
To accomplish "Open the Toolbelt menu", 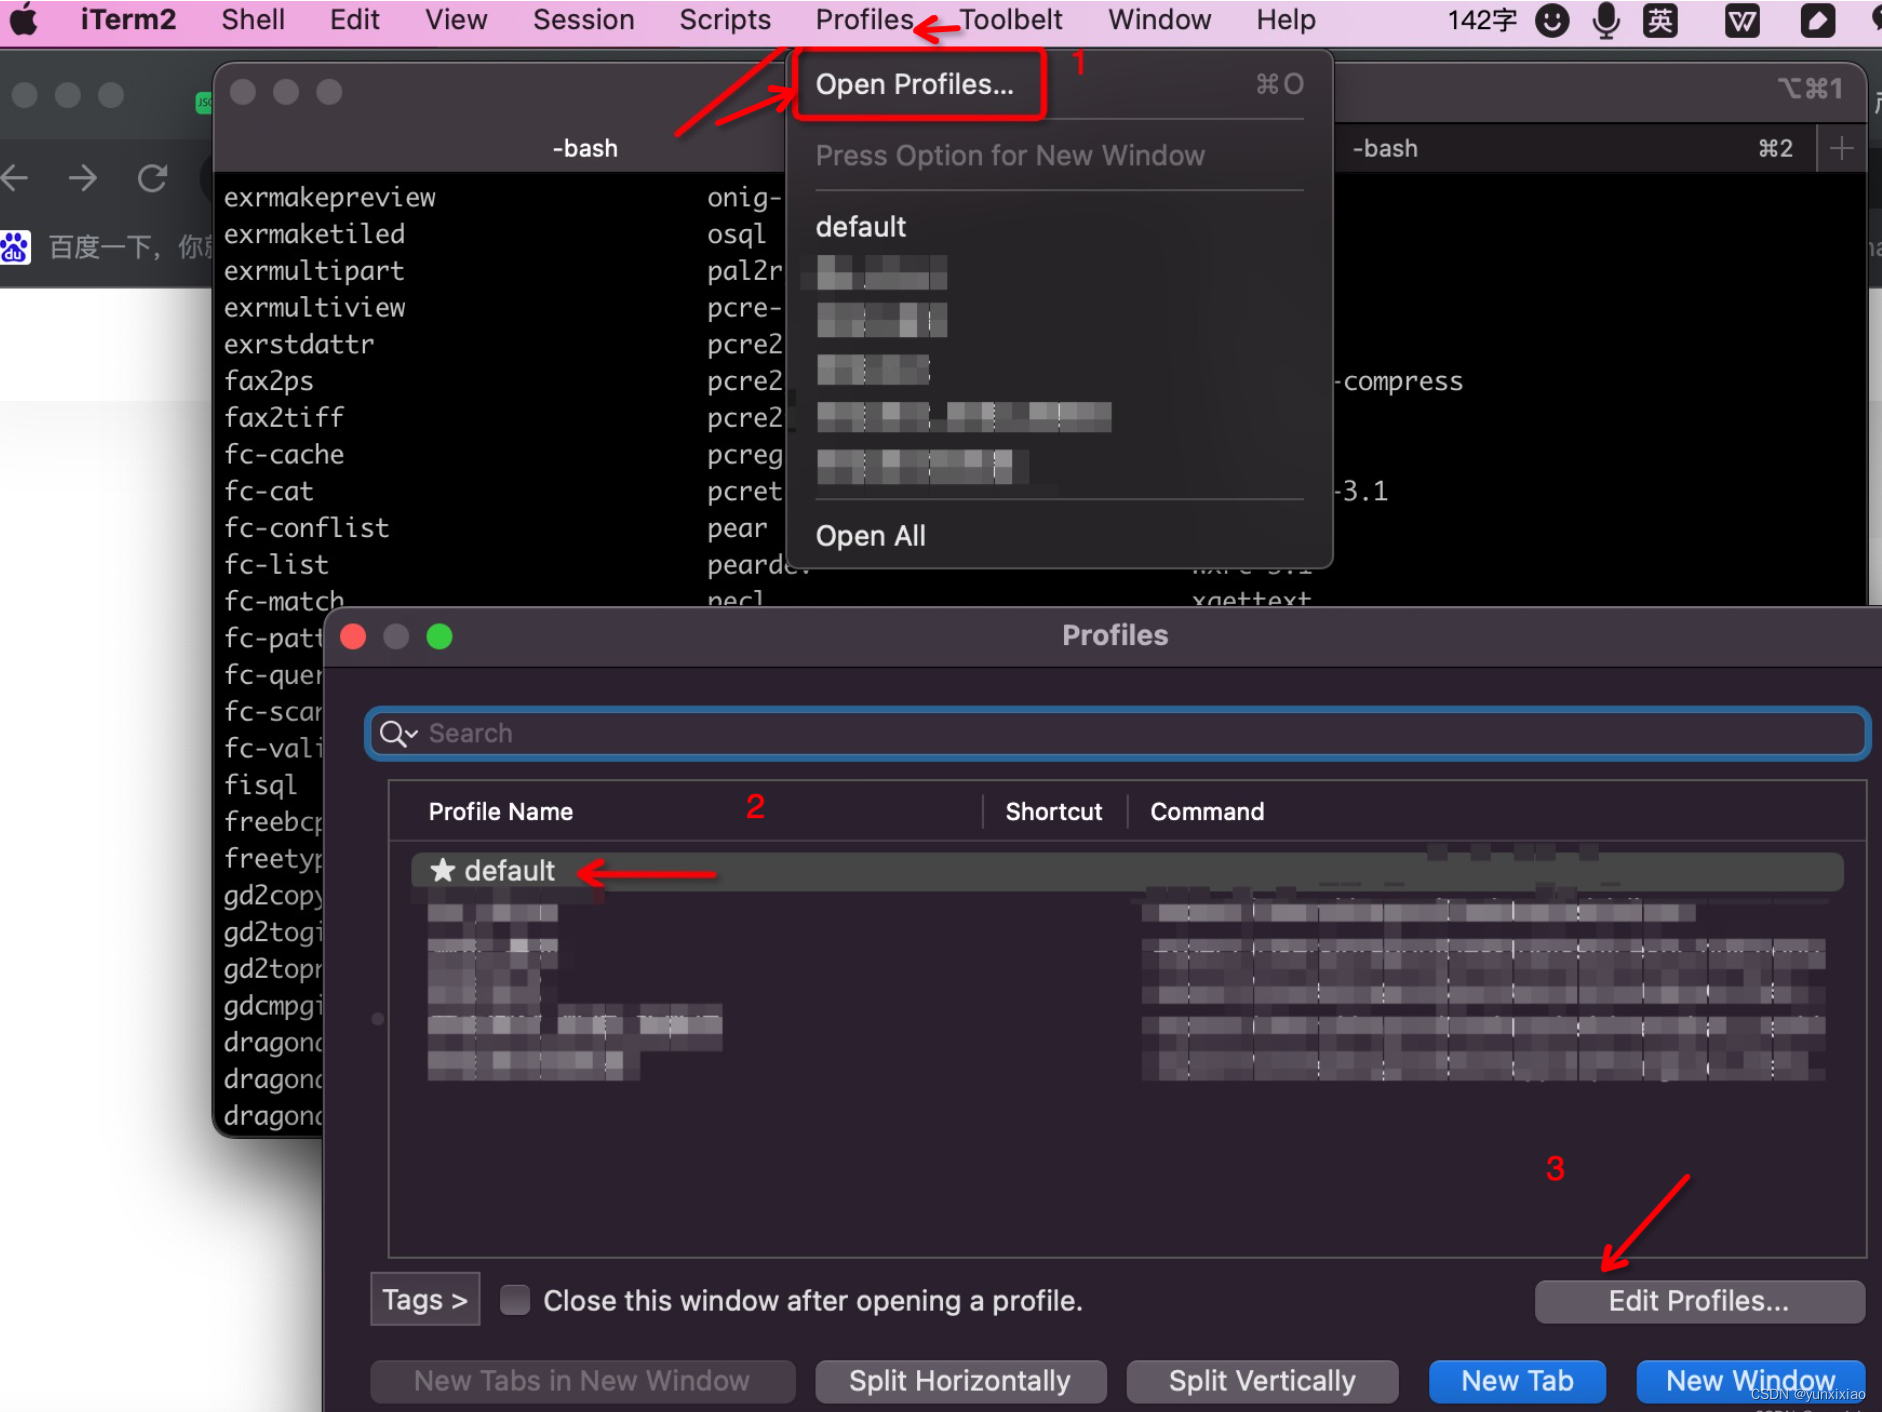I will pyautogui.click(x=1011, y=19).
